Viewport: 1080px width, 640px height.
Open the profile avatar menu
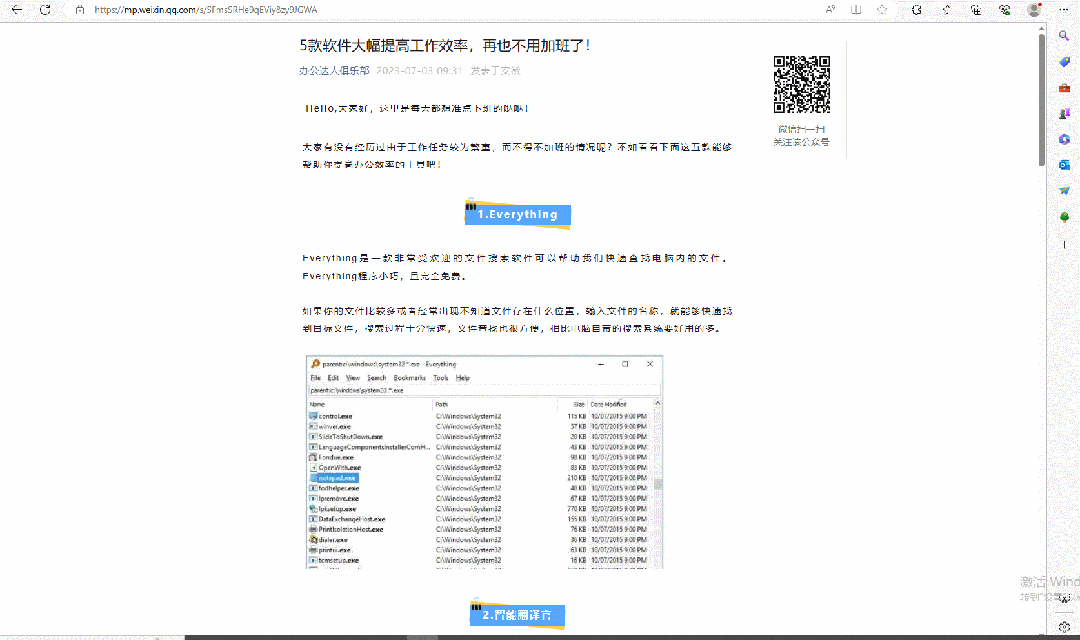[1034, 10]
